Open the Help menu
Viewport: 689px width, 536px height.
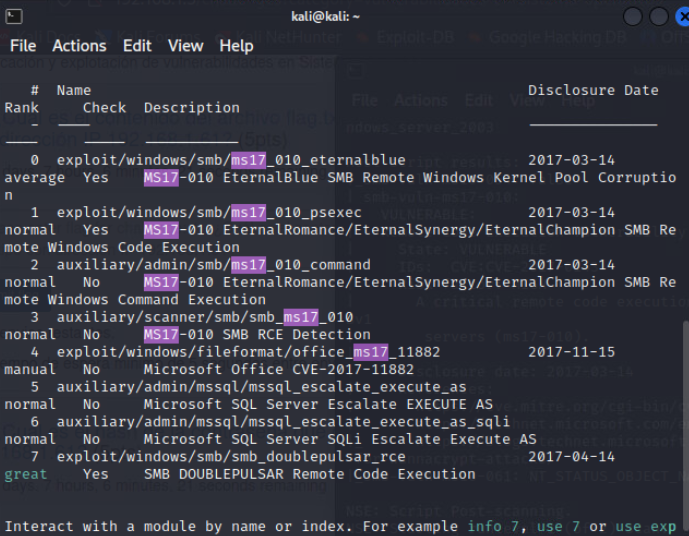click(236, 46)
